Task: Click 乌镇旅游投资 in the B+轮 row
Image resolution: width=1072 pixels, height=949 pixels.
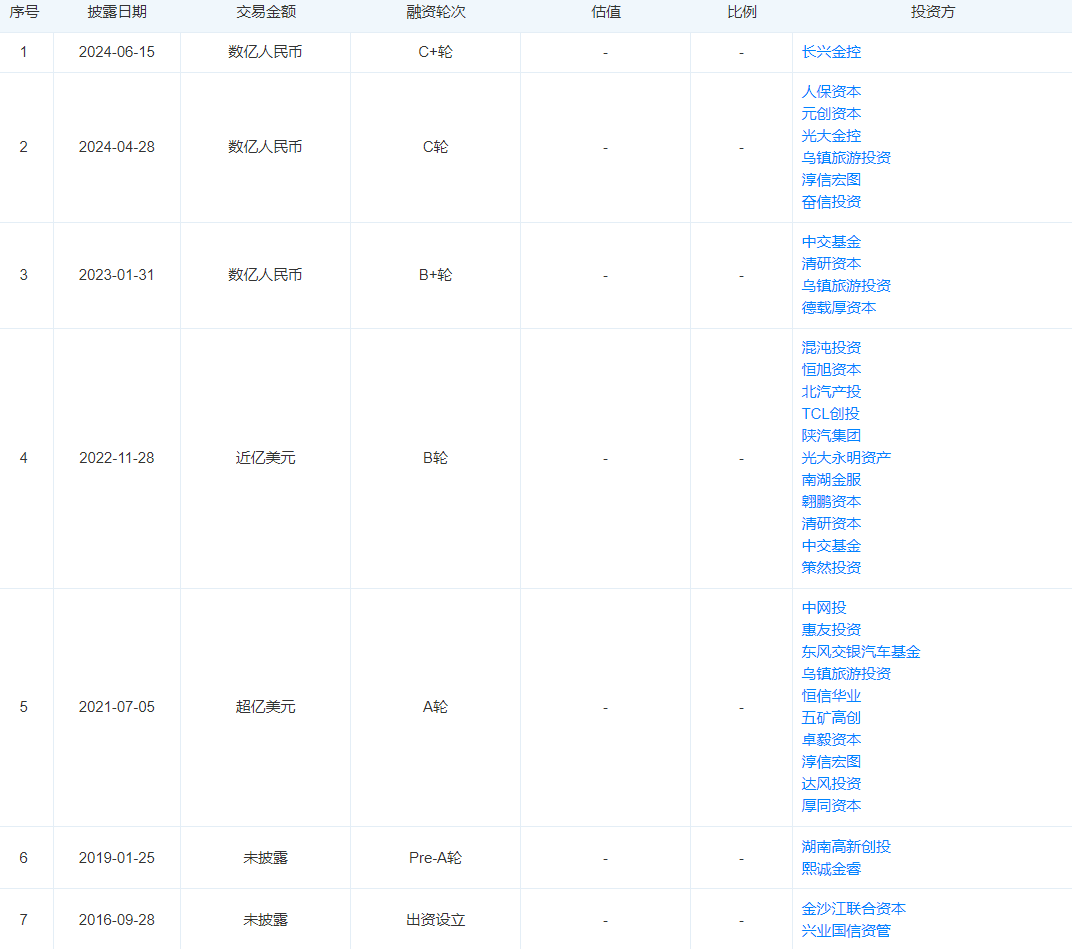Action: [846, 286]
